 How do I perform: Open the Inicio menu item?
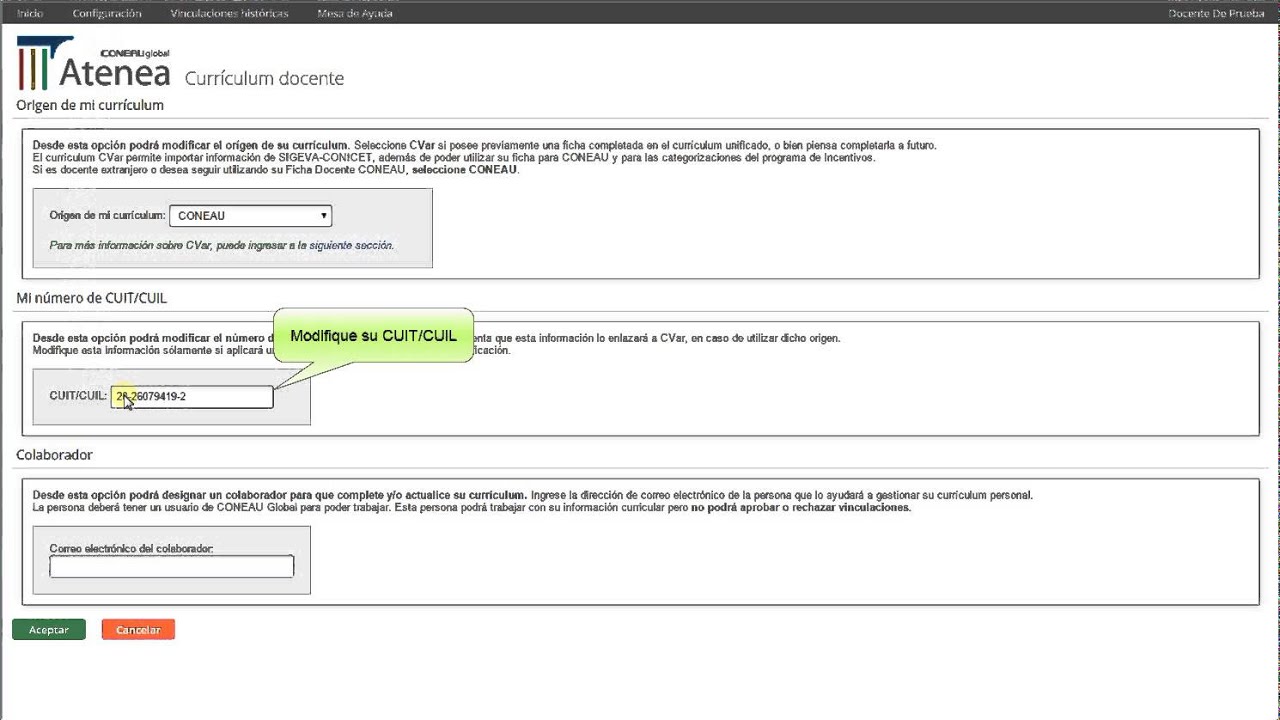click(30, 13)
